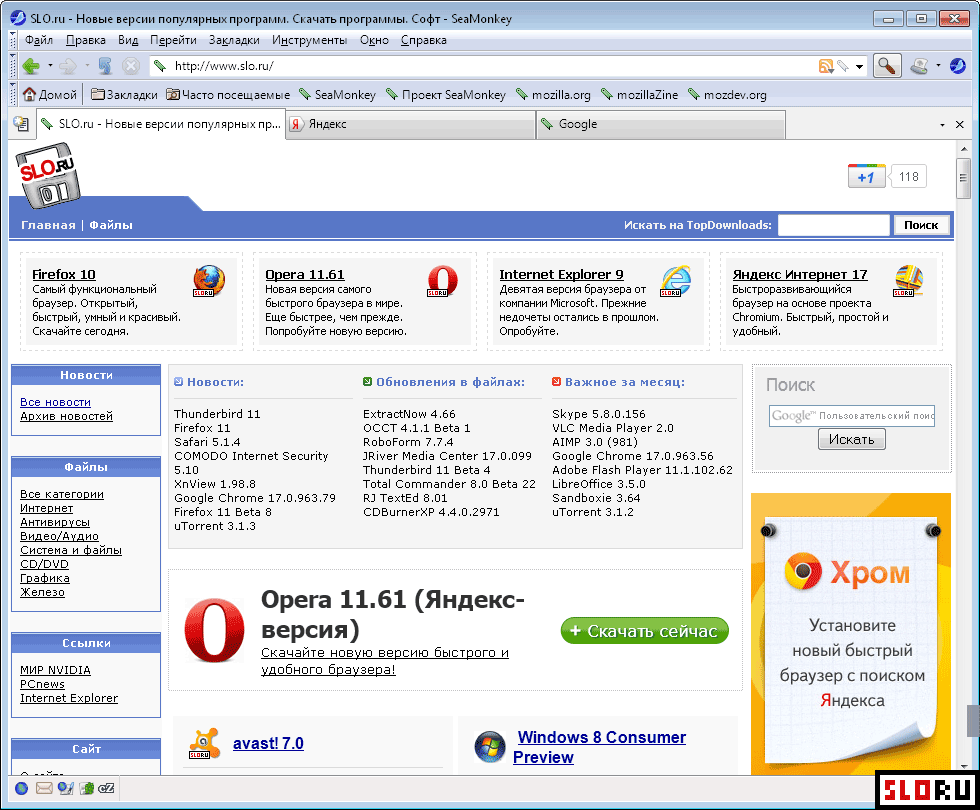Image resolution: width=980 pixels, height=810 pixels.
Task: Click the Главная navigation link
Action: (48, 225)
